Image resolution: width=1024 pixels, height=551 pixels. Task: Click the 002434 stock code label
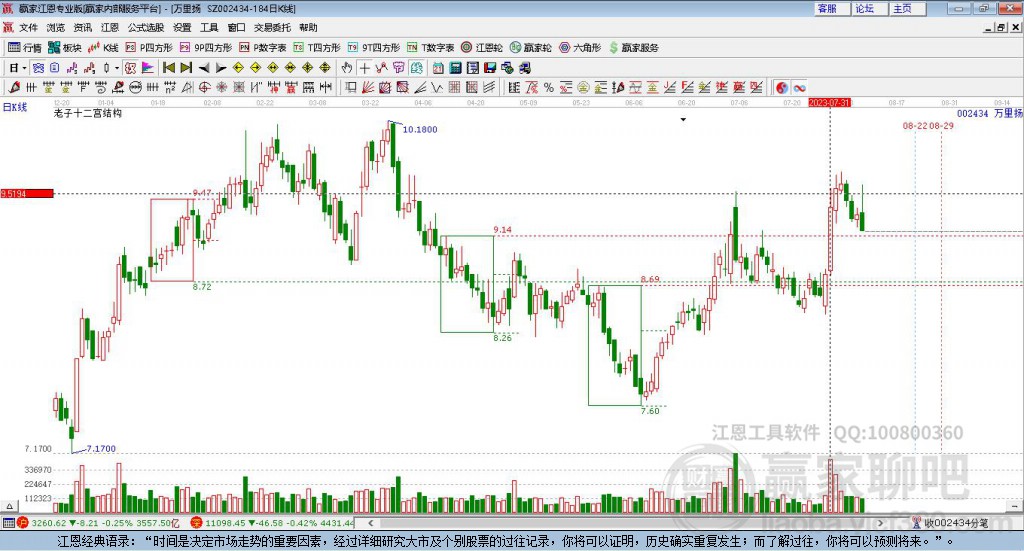click(x=972, y=114)
